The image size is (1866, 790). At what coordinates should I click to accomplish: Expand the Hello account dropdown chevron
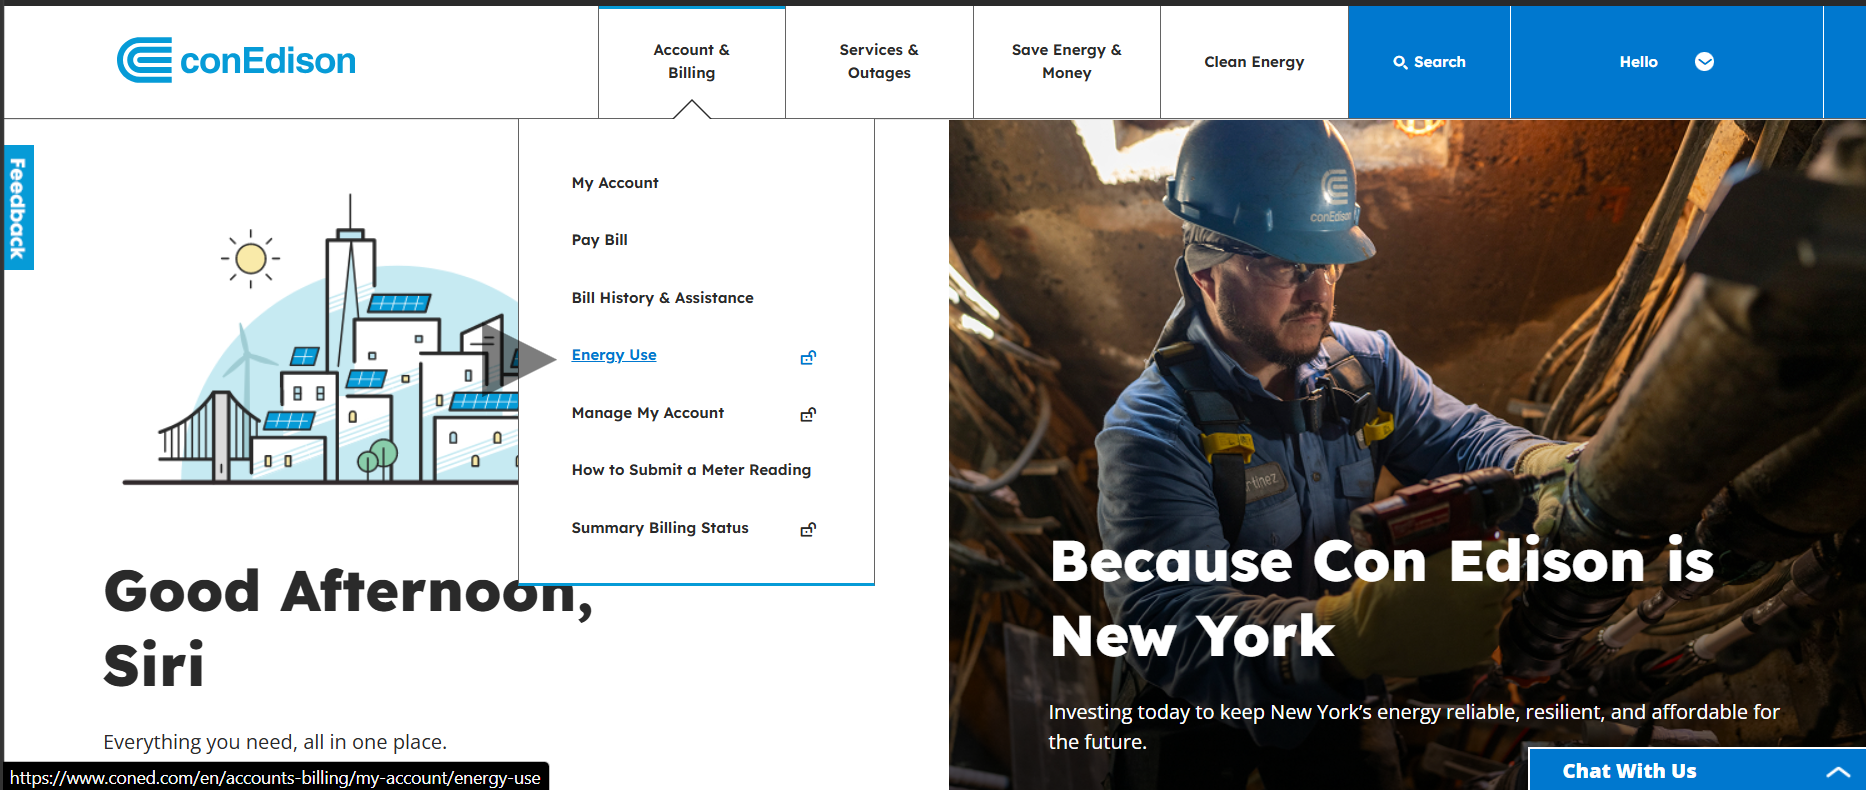pos(1704,62)
